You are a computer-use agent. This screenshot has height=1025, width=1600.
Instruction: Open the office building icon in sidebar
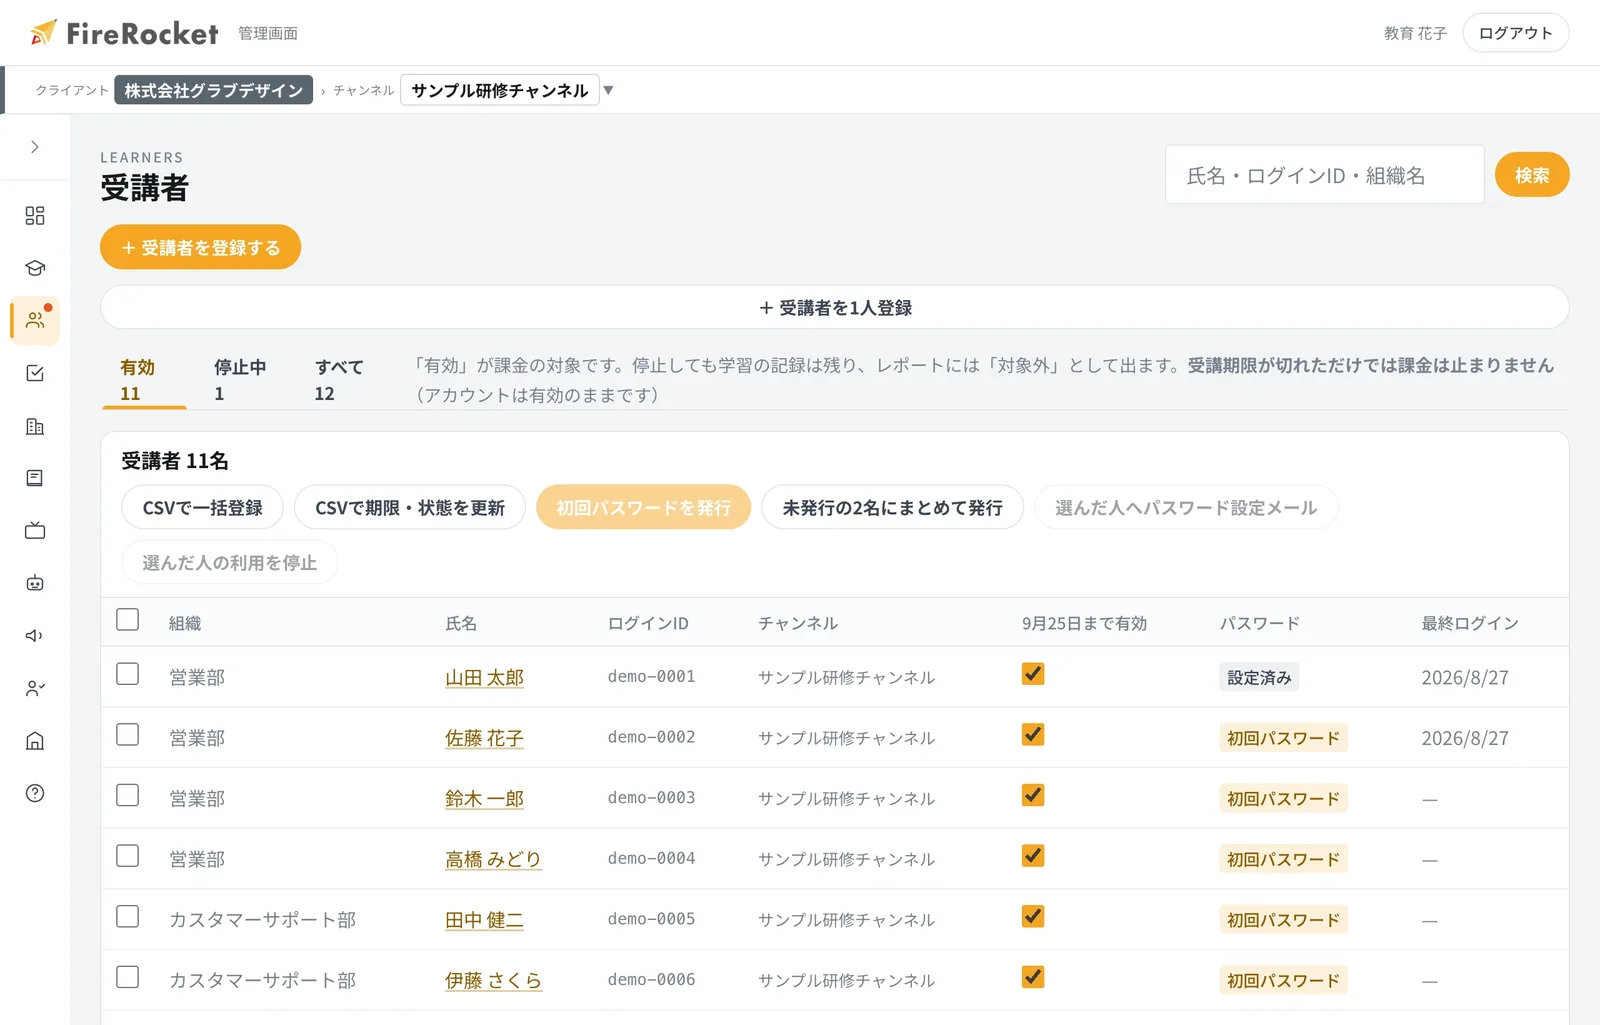(35, 426)
